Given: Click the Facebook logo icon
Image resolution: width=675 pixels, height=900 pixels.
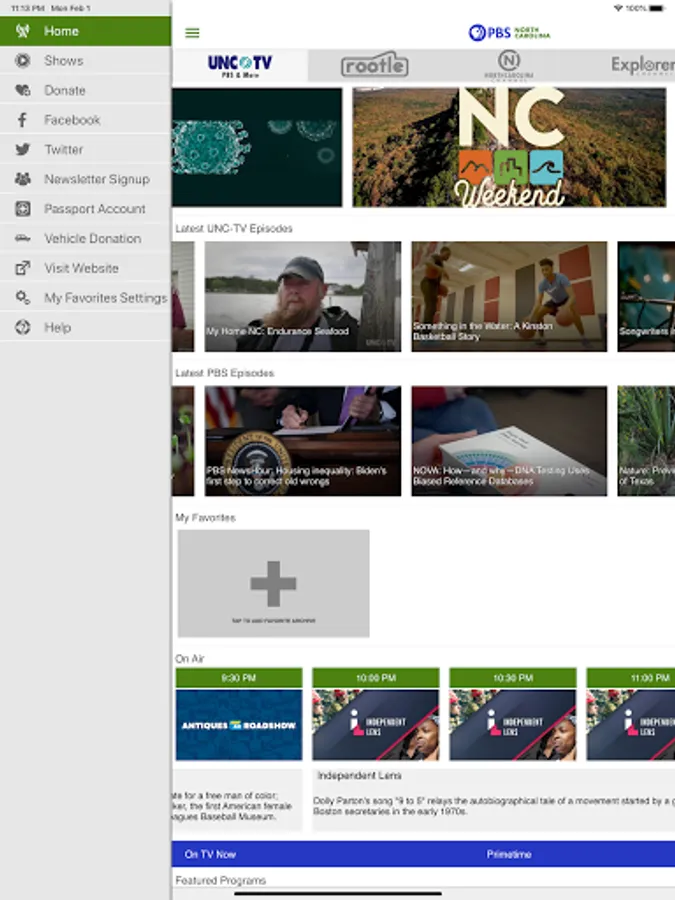Looking at the screenshot, I should (x=22, y=120).
